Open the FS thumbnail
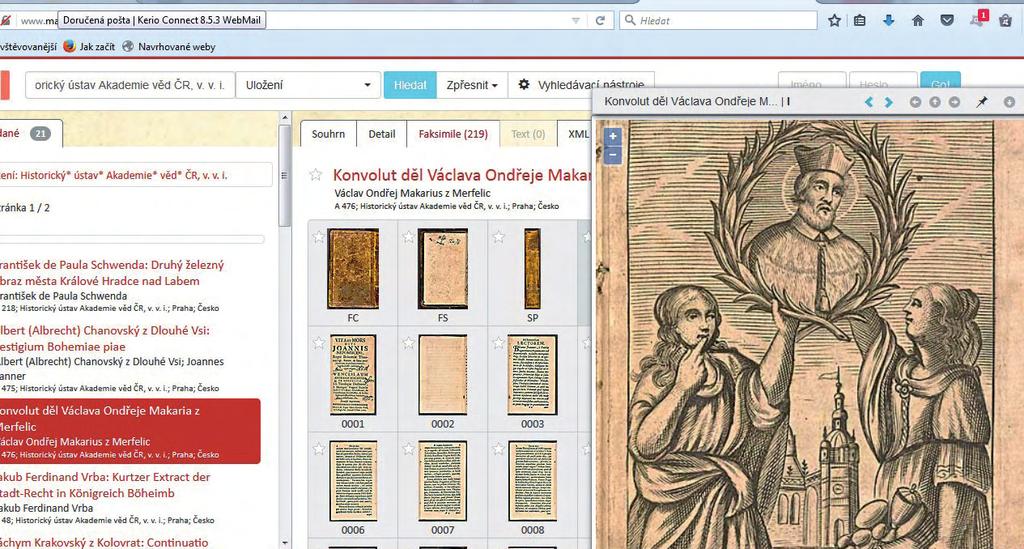 (x=443, y=269)
